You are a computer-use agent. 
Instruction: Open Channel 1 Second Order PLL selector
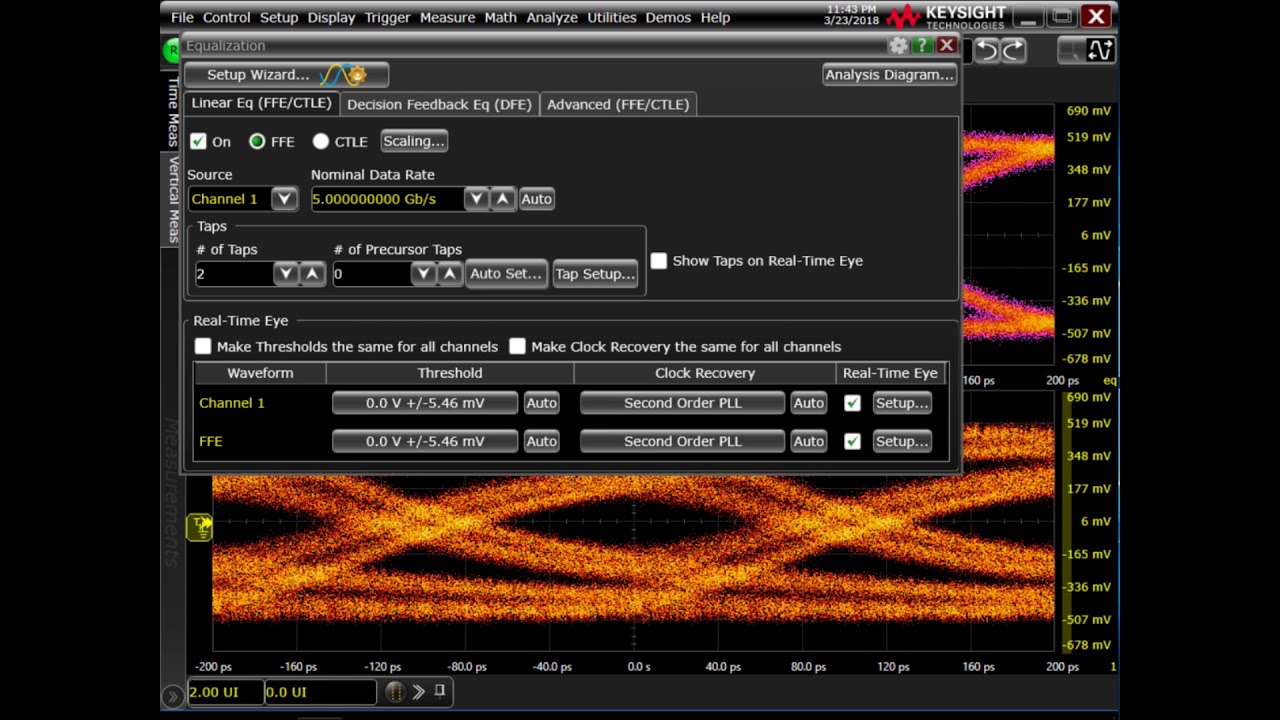(x=682, y=403)
